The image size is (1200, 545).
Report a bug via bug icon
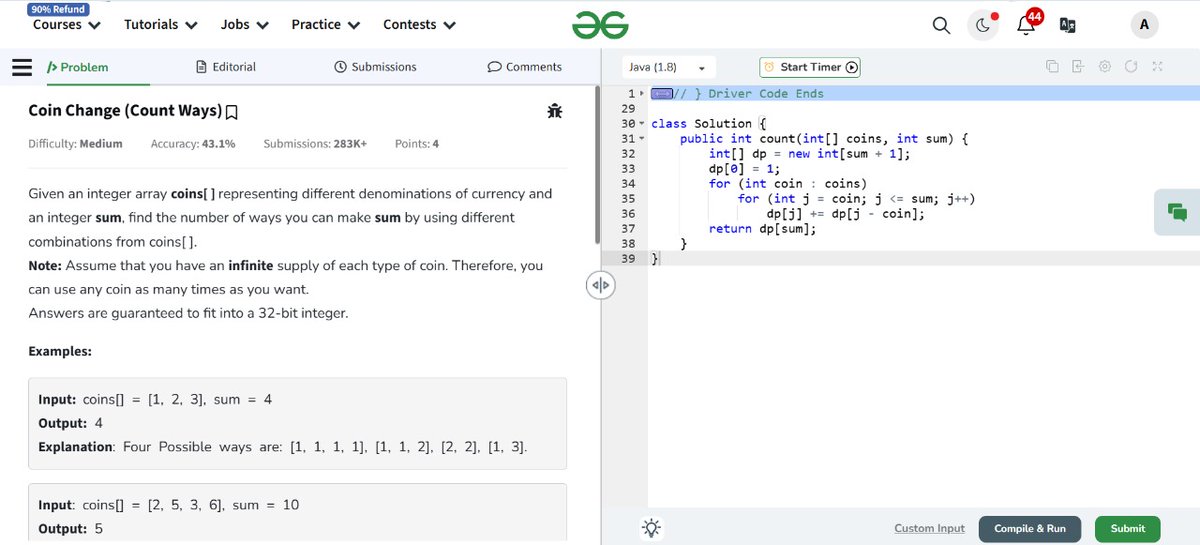(x=555, y=111)
